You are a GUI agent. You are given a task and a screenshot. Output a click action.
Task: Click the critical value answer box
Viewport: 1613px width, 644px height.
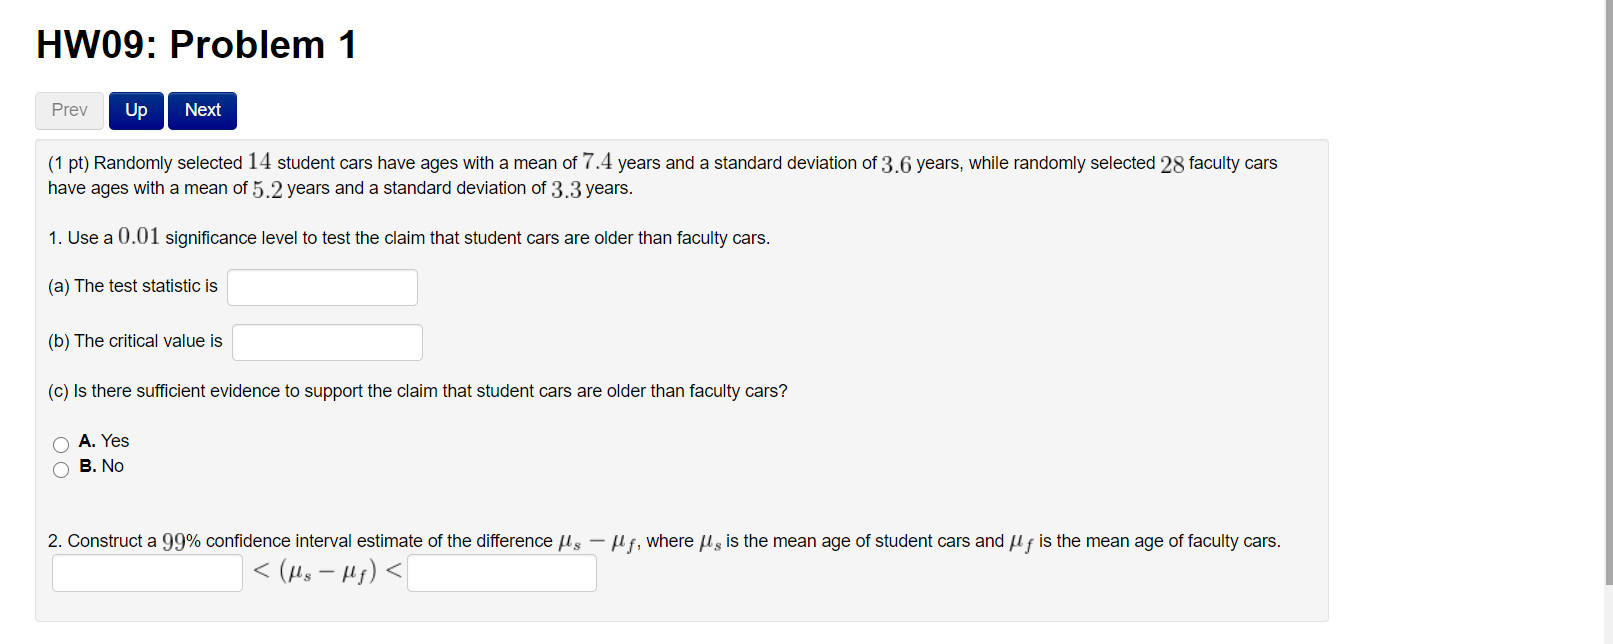click(326, 342)
